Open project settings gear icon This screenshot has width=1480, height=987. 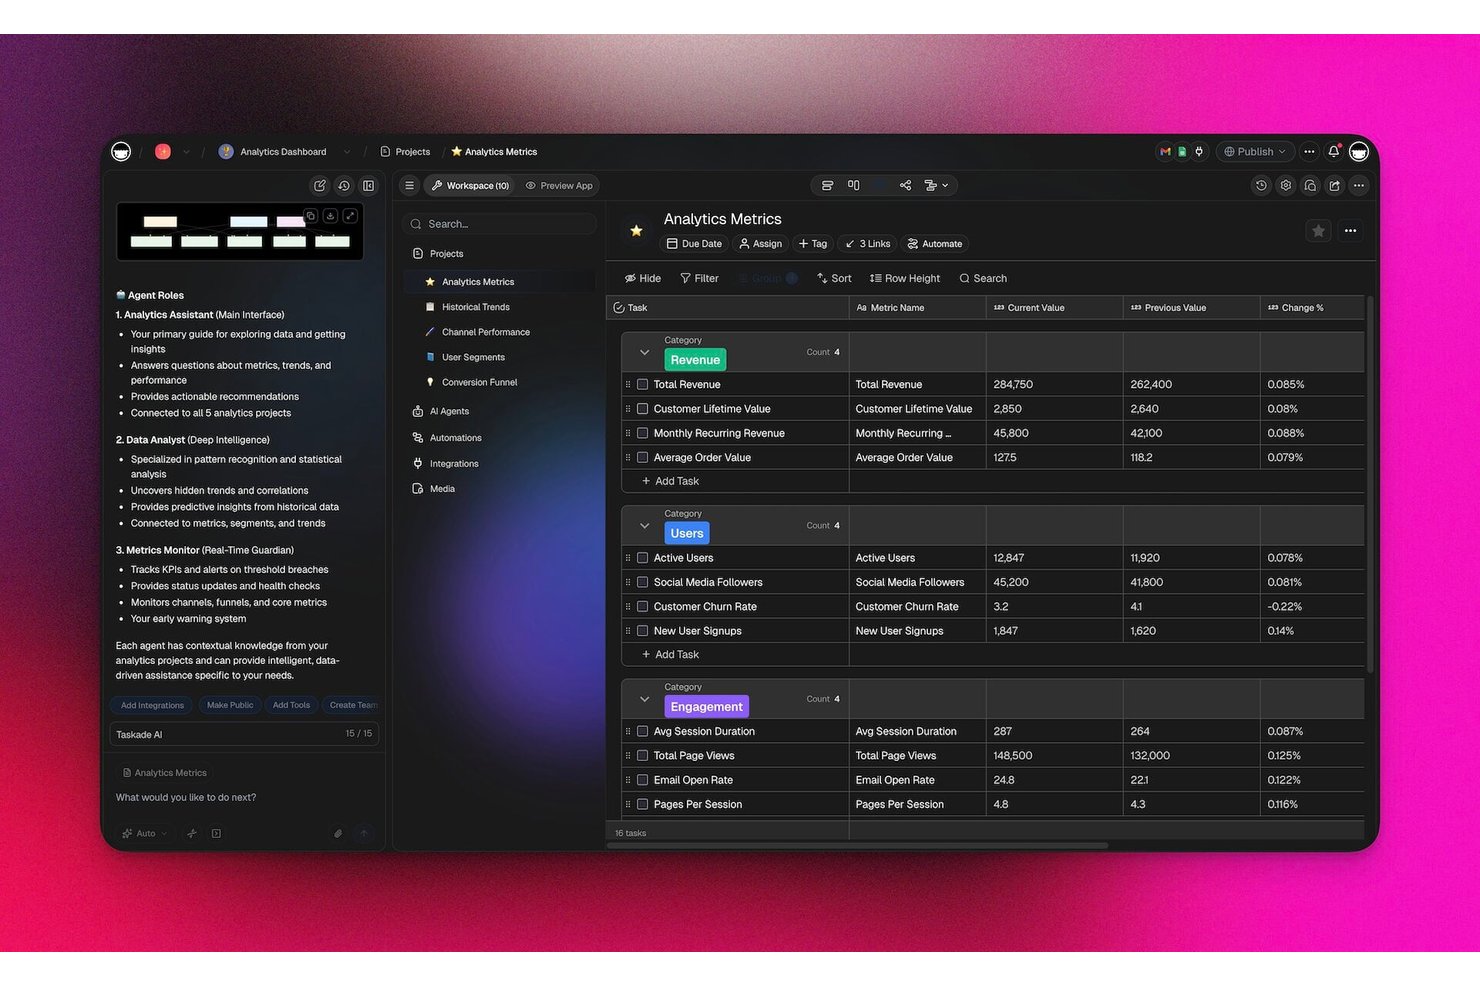coord(1286,185)
